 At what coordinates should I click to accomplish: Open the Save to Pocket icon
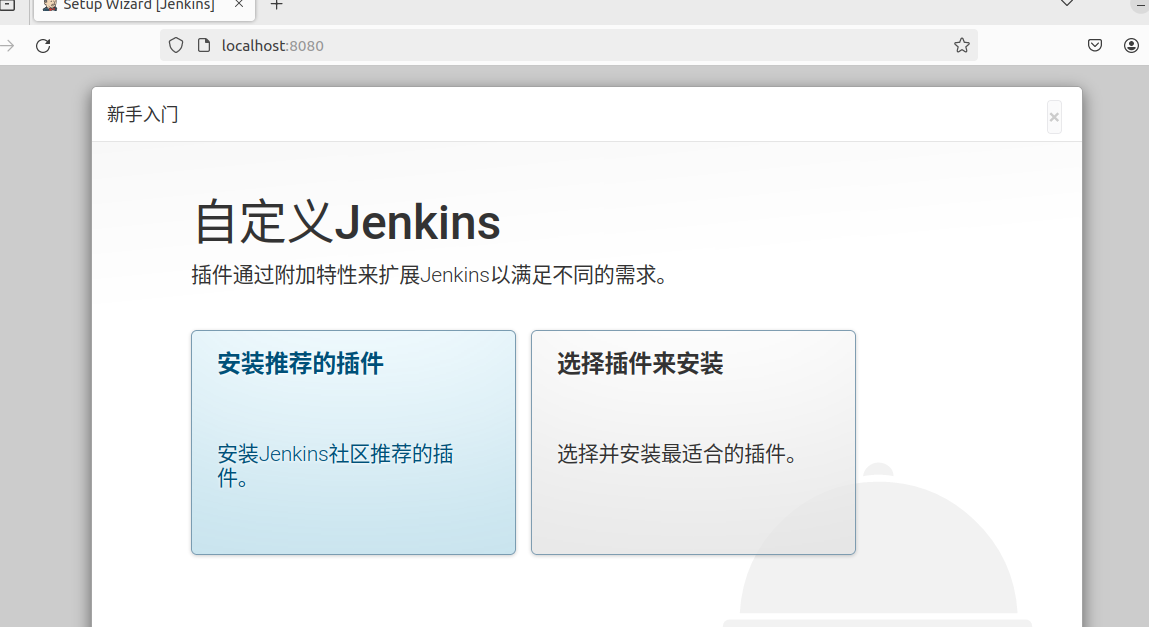1095,45
